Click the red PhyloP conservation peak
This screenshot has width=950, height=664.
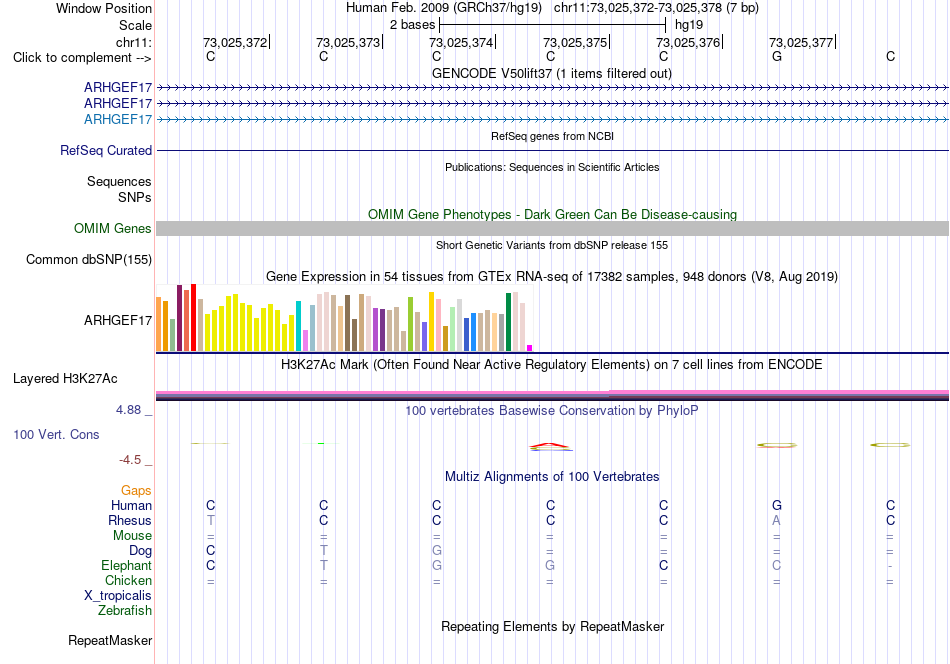[550, 447]
